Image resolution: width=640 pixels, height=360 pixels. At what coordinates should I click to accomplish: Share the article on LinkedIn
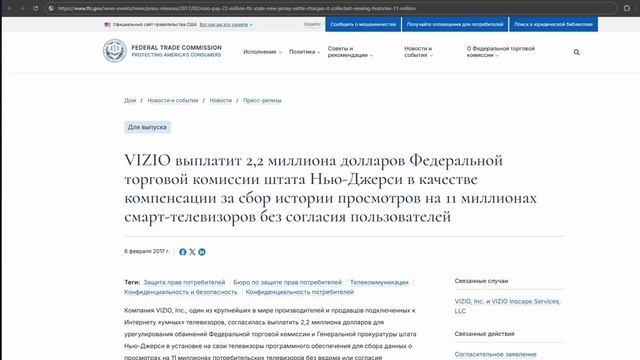202,252
